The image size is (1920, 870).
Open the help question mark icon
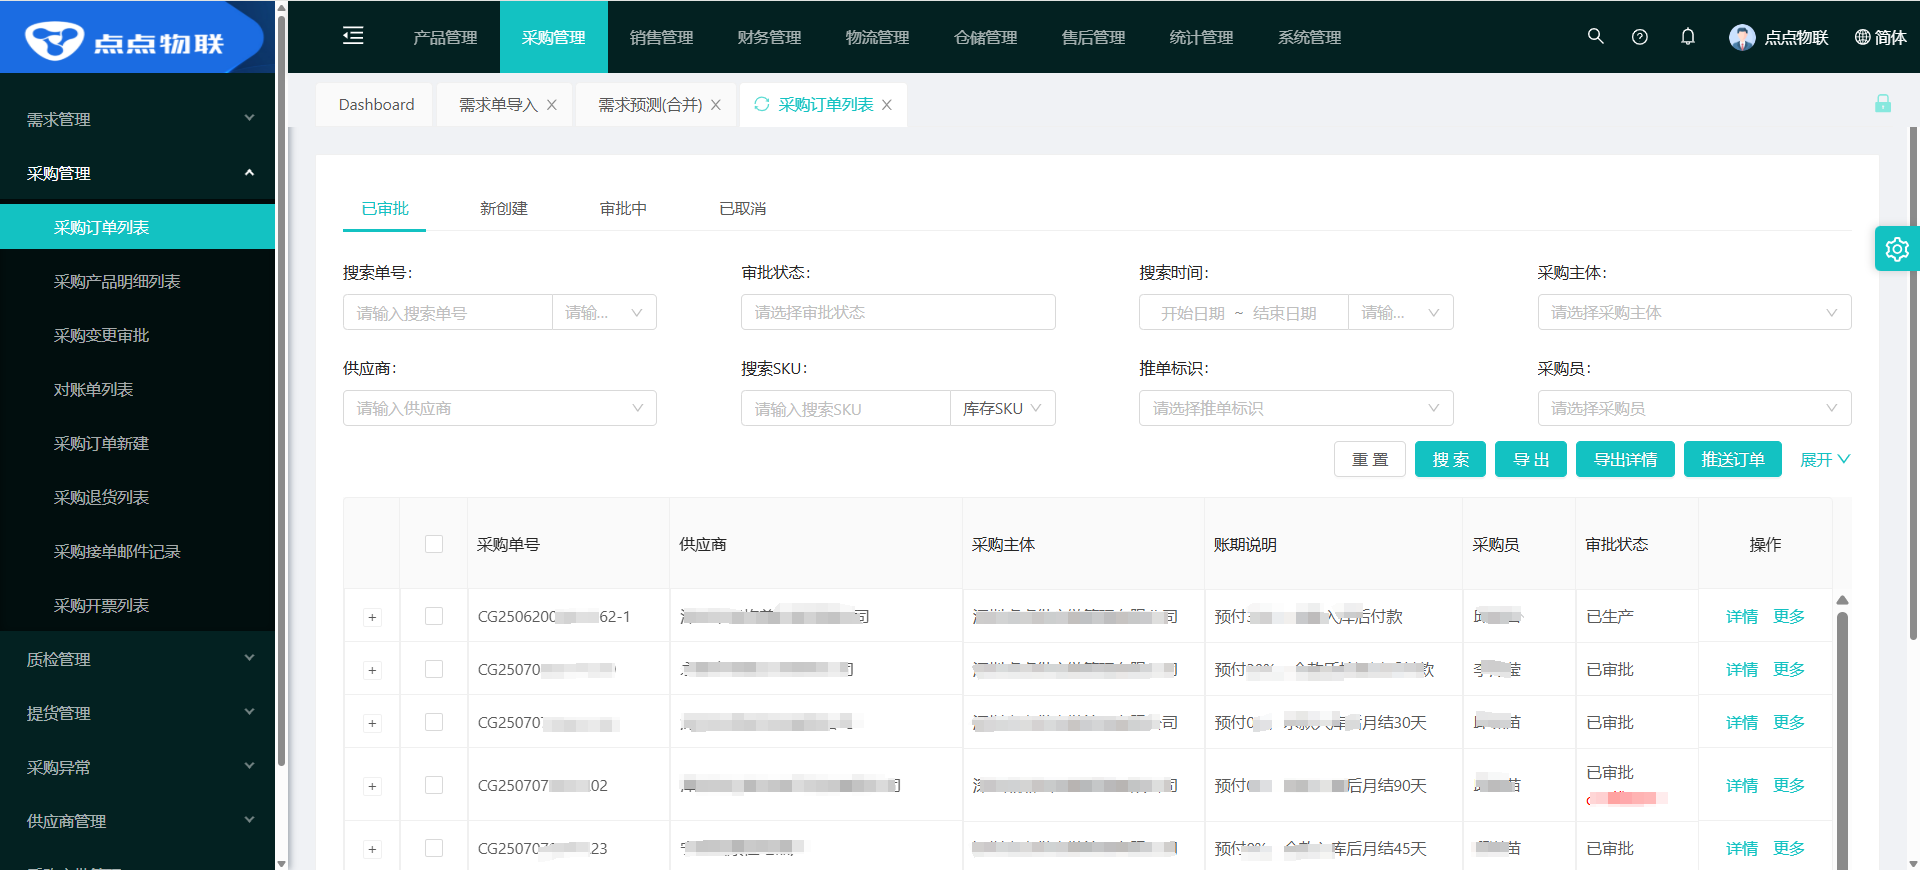pyautogui.click(x=1639, y=37)
